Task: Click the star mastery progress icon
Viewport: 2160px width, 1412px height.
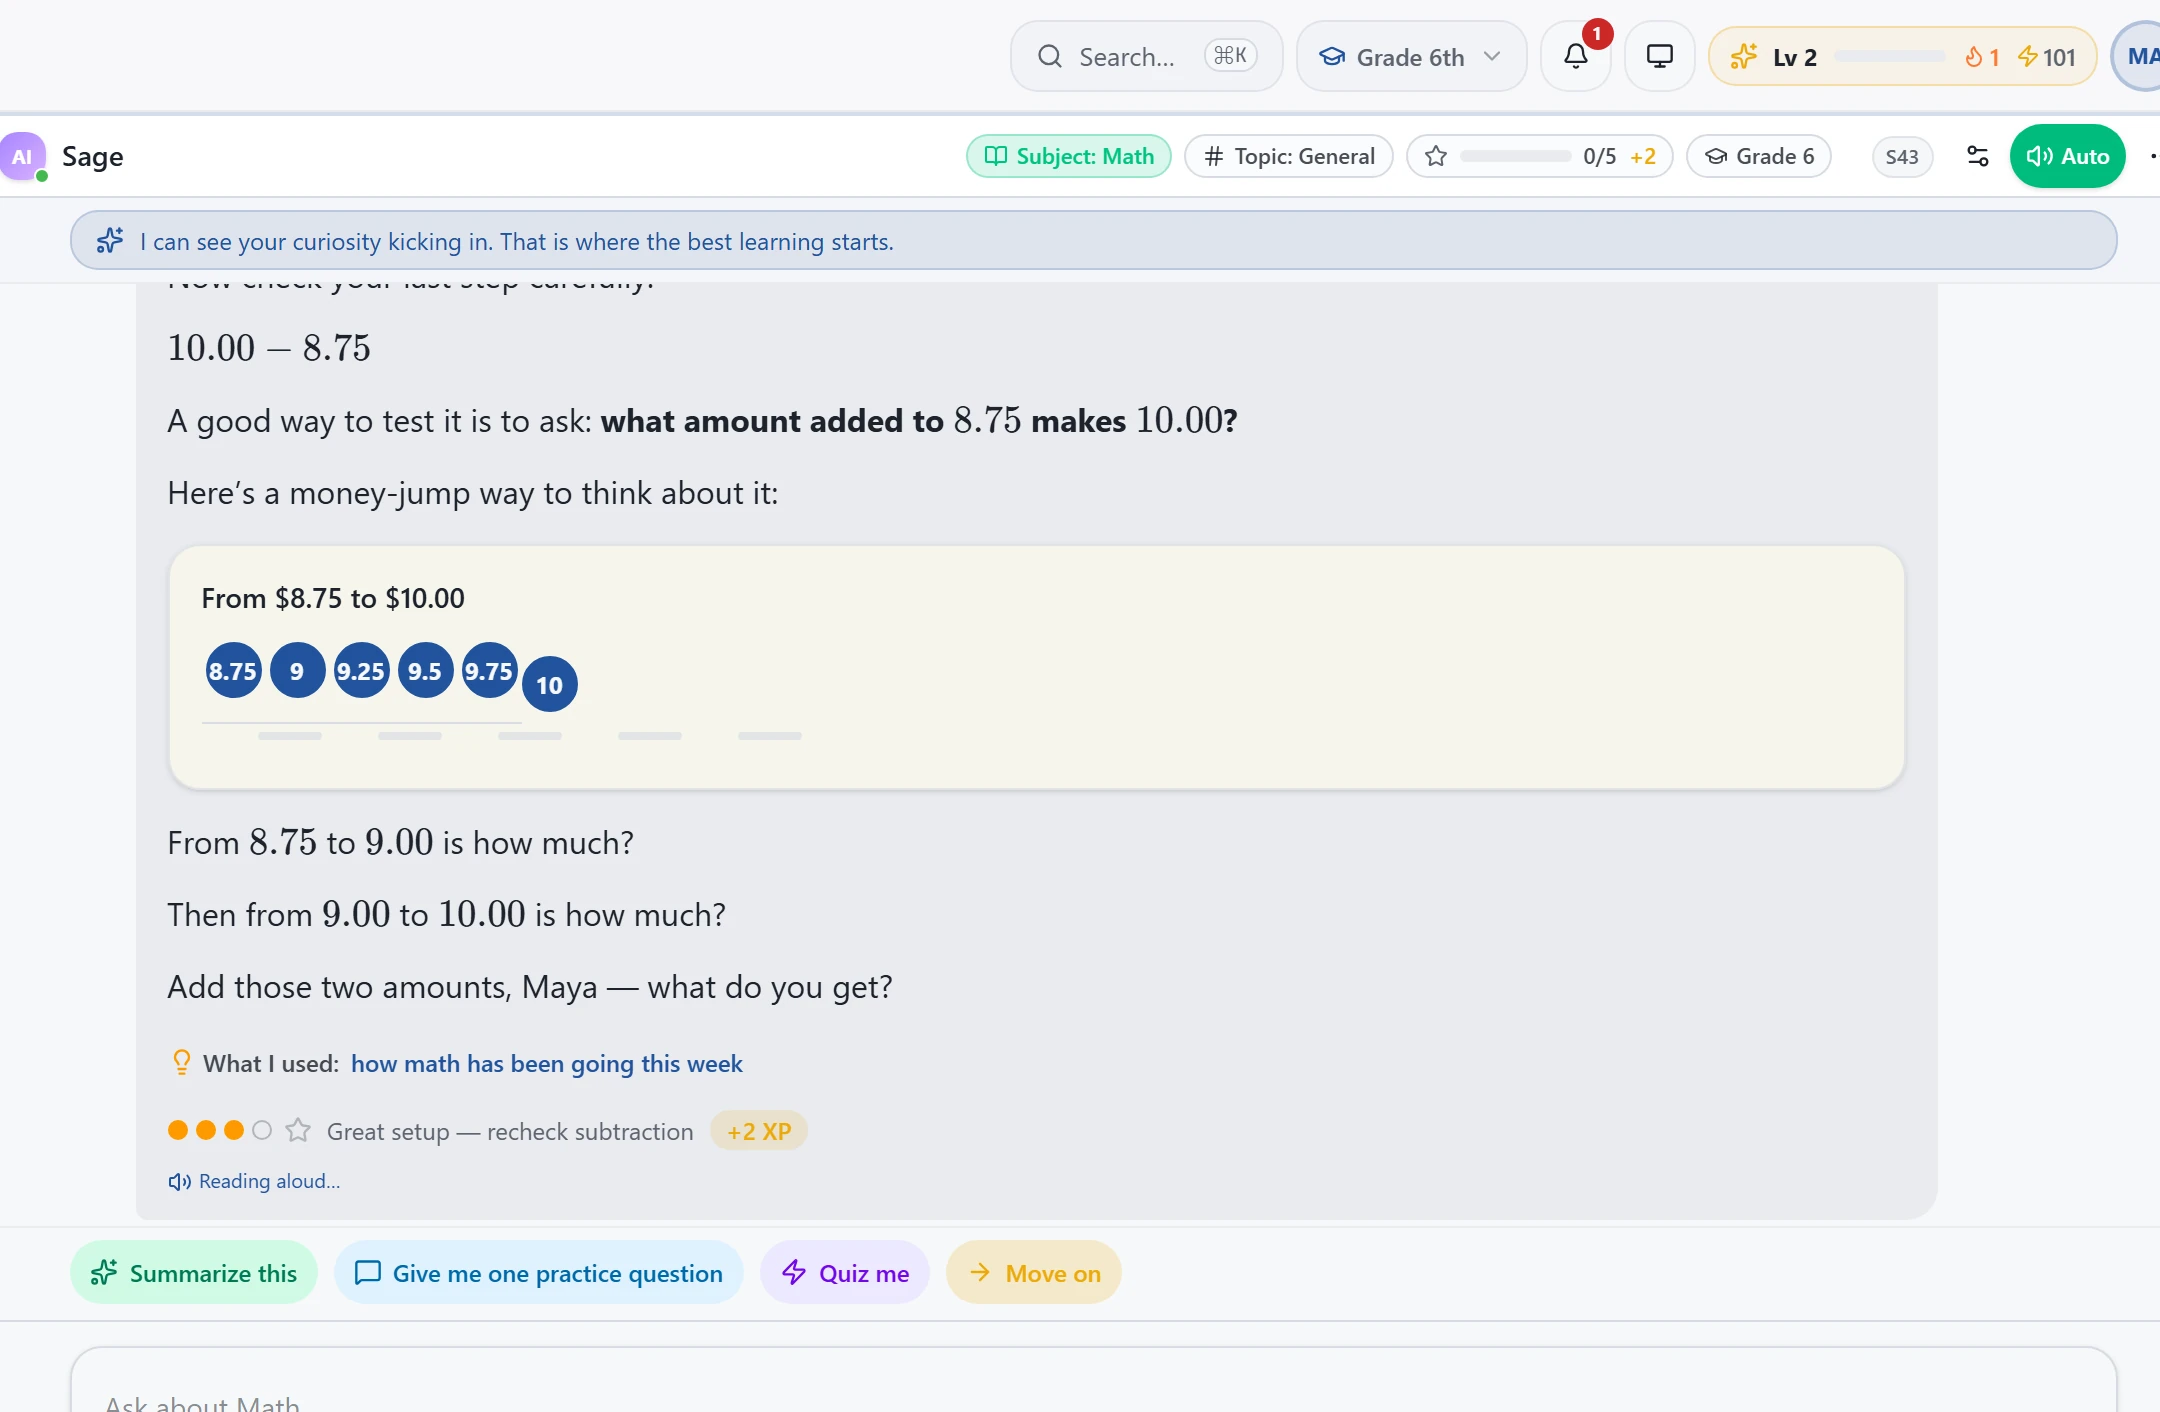Action: click(1436, 156)
